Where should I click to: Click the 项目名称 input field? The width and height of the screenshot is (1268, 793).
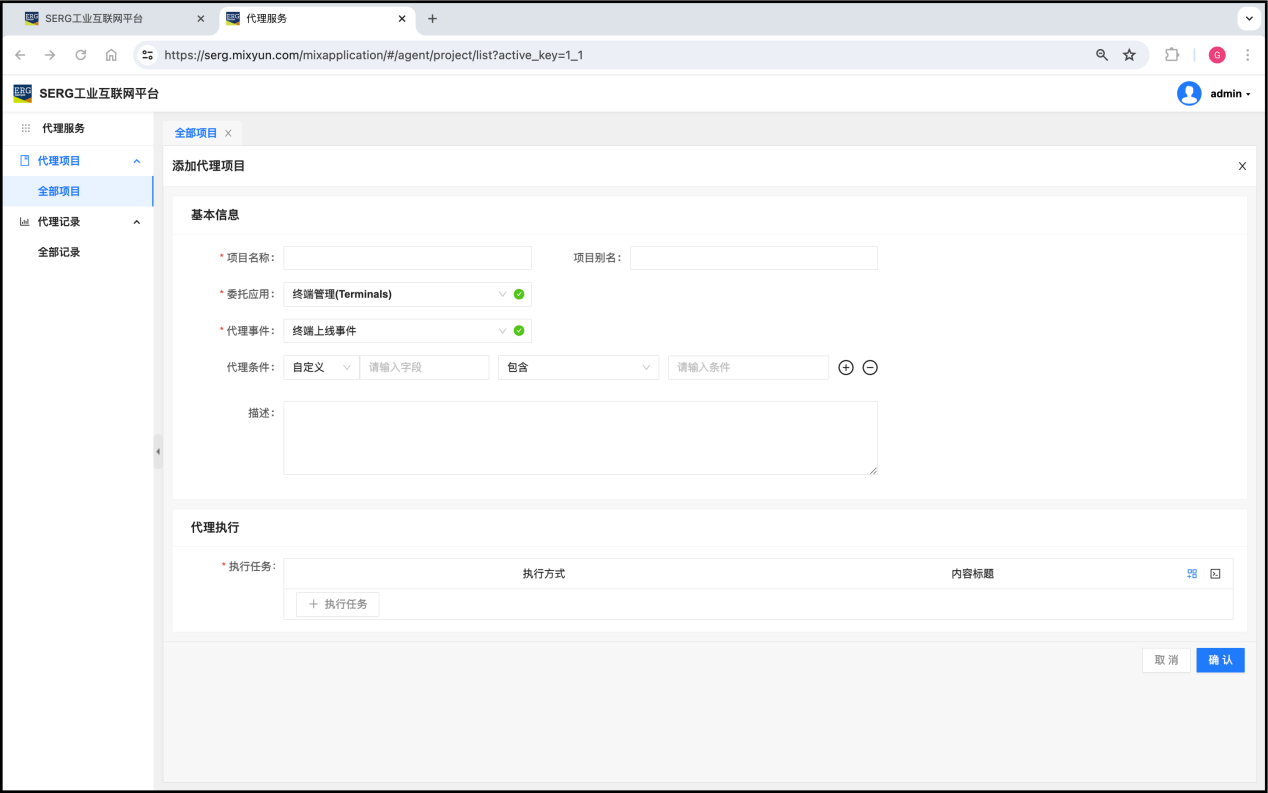point(407,258)
